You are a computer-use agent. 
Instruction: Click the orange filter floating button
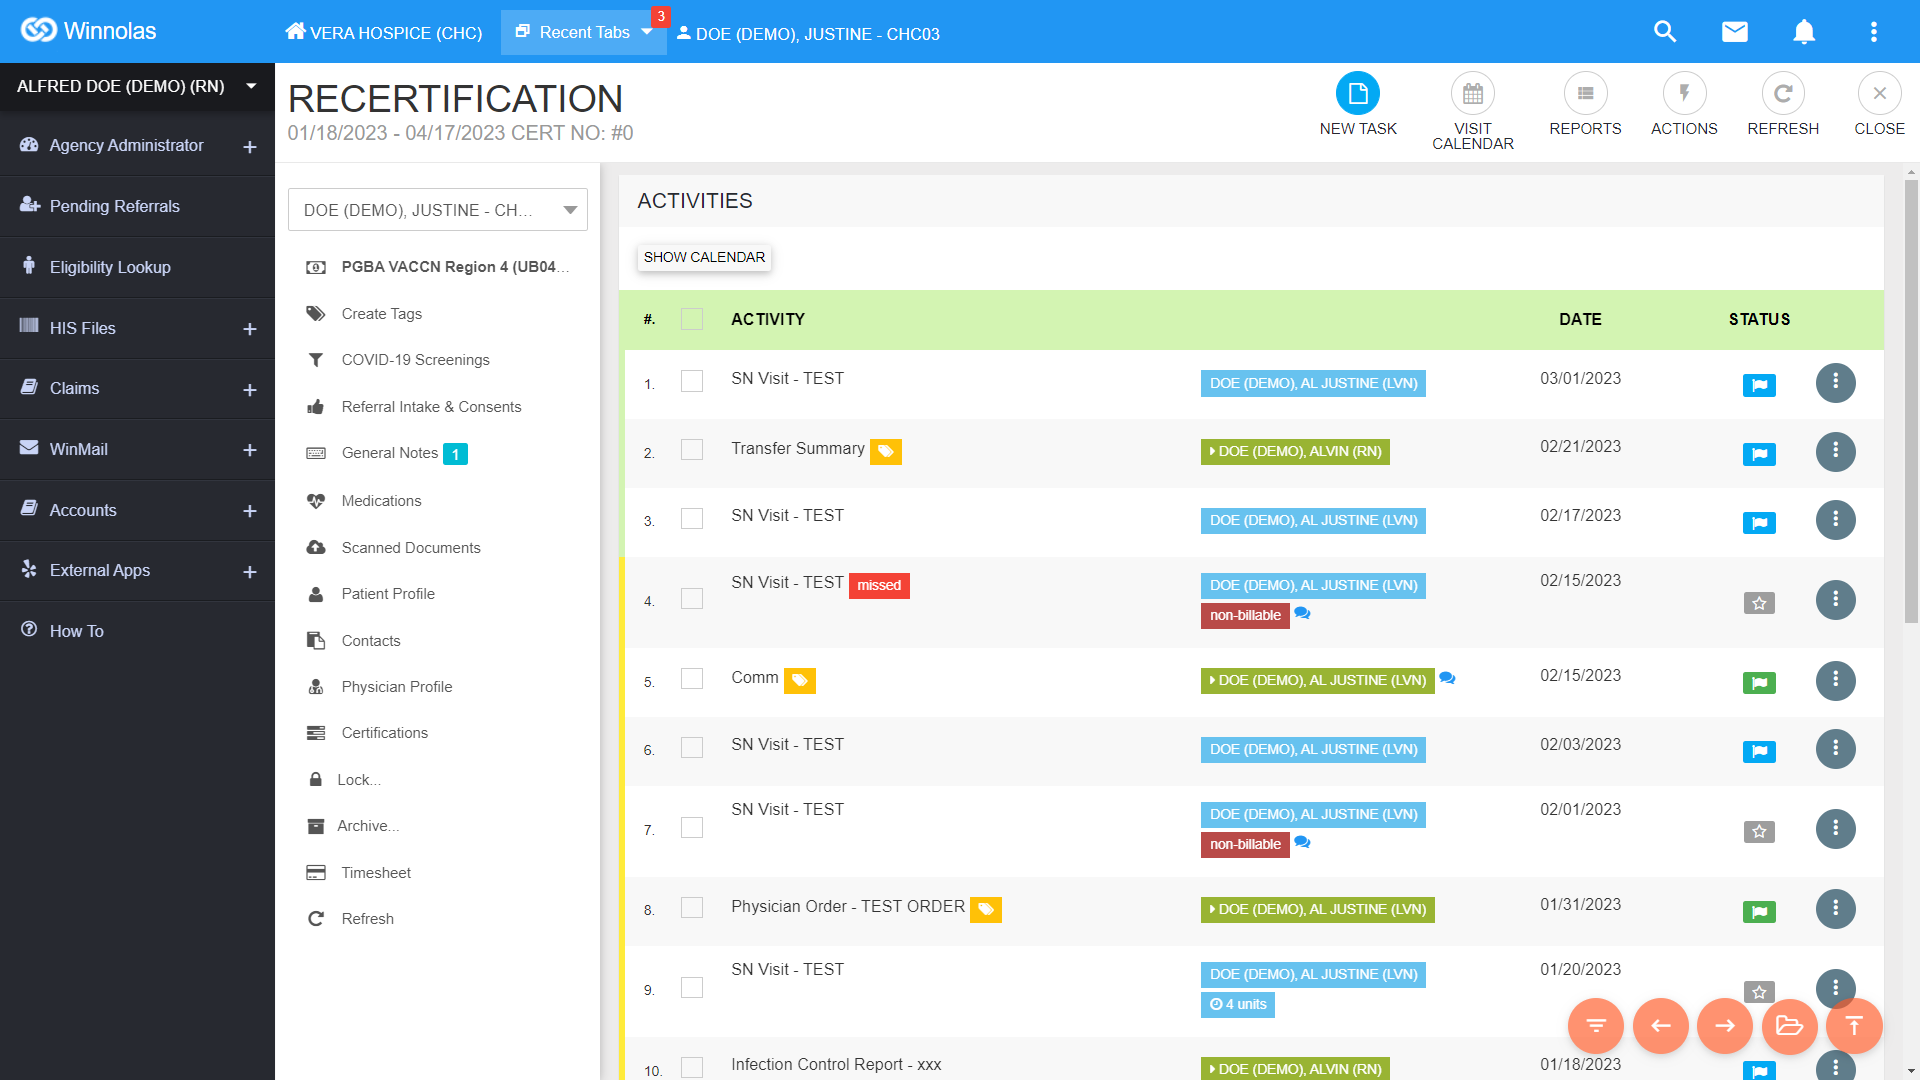click(1596, 1026)
